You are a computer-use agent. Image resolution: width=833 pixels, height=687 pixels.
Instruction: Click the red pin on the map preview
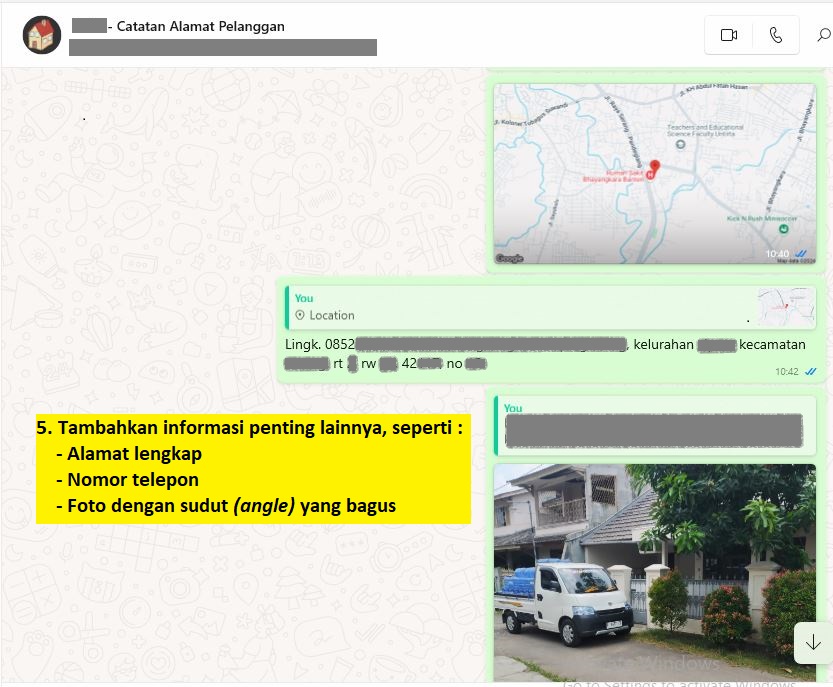tap(654, 167)
